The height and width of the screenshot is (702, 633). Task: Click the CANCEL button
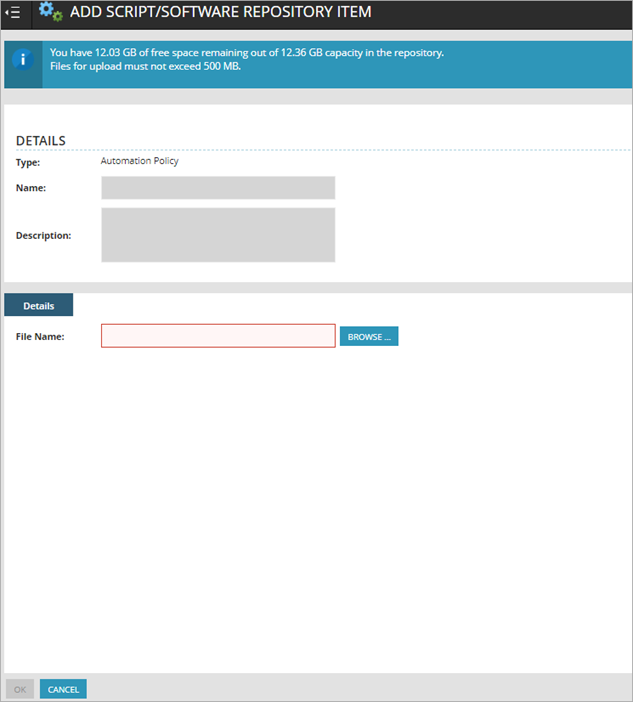tap(63, 689)
